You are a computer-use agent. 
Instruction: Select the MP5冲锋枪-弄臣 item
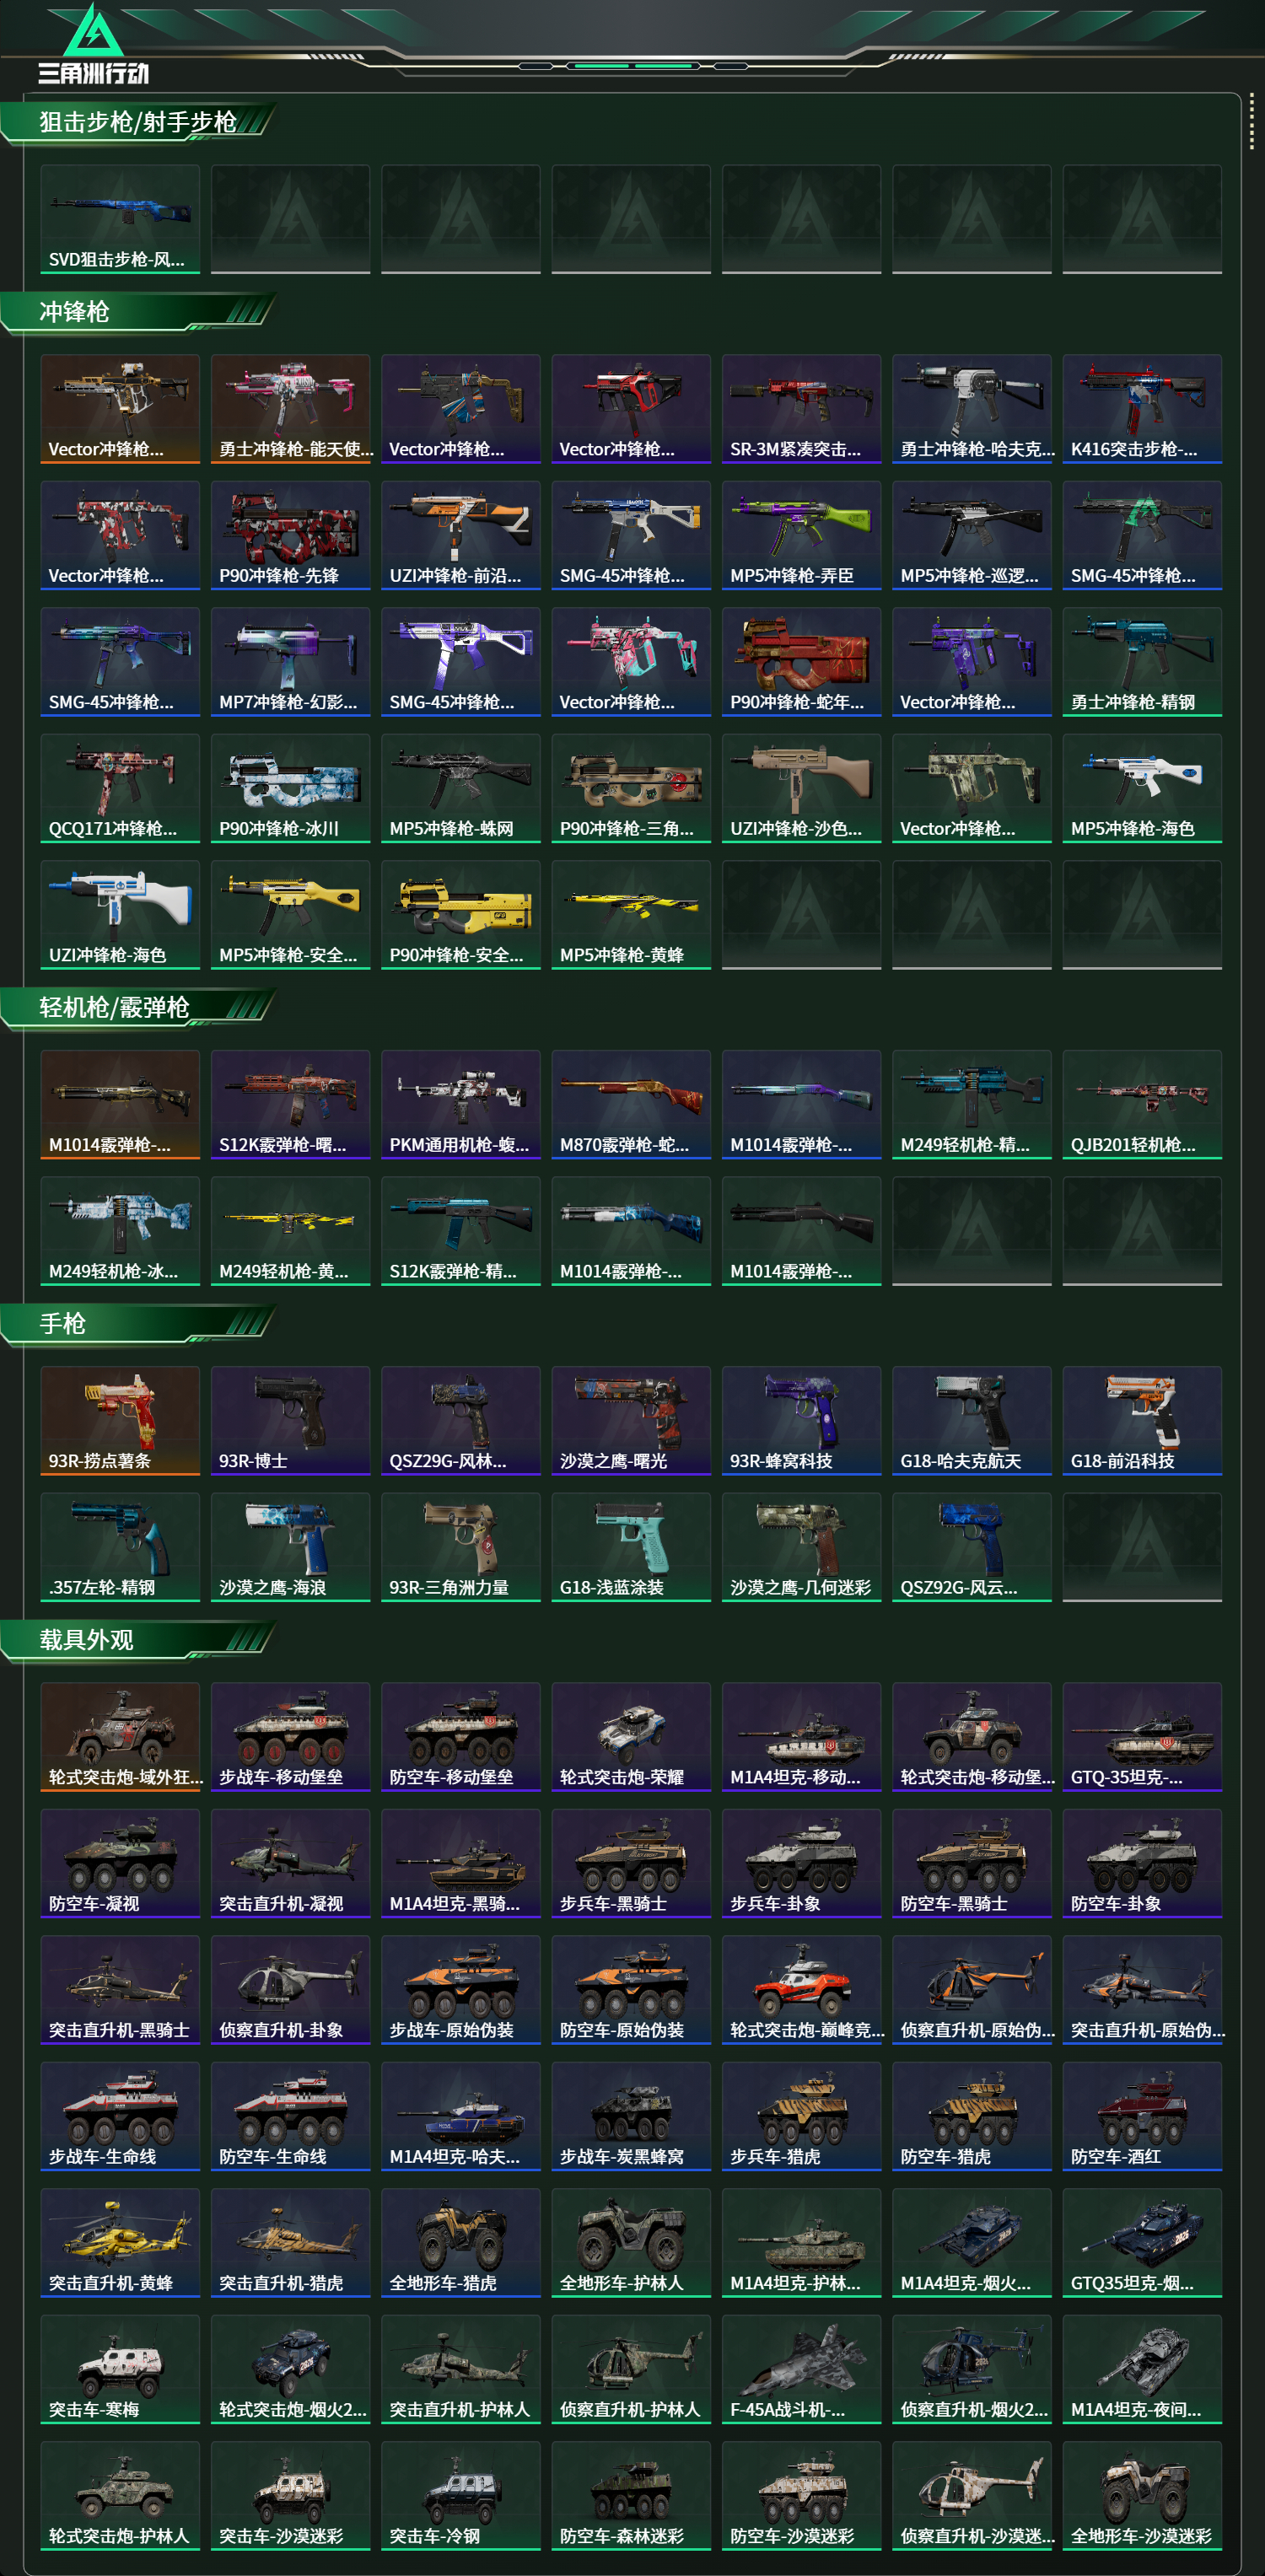[x=801, y=535]
